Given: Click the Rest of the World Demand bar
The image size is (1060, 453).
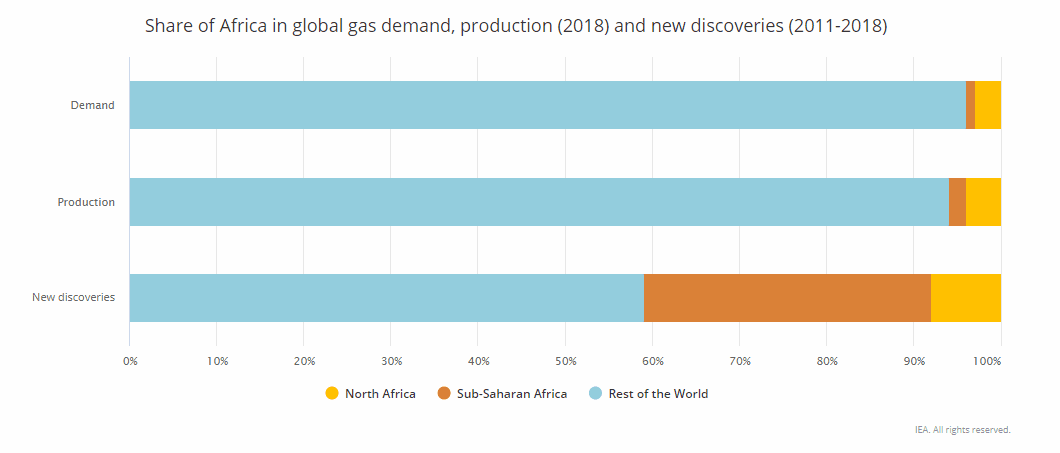Looking at the screenshot, I should click(x=547, y=105).
